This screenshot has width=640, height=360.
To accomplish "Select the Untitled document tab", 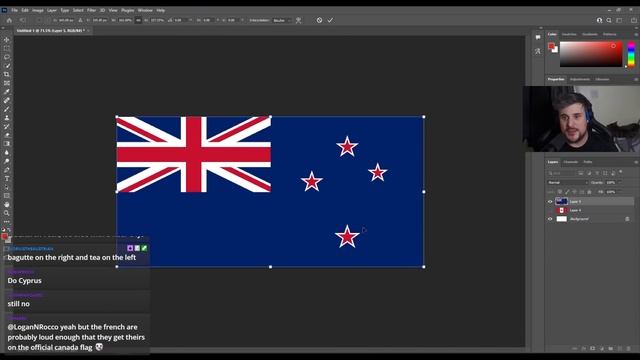I will [x=51, y=31].
